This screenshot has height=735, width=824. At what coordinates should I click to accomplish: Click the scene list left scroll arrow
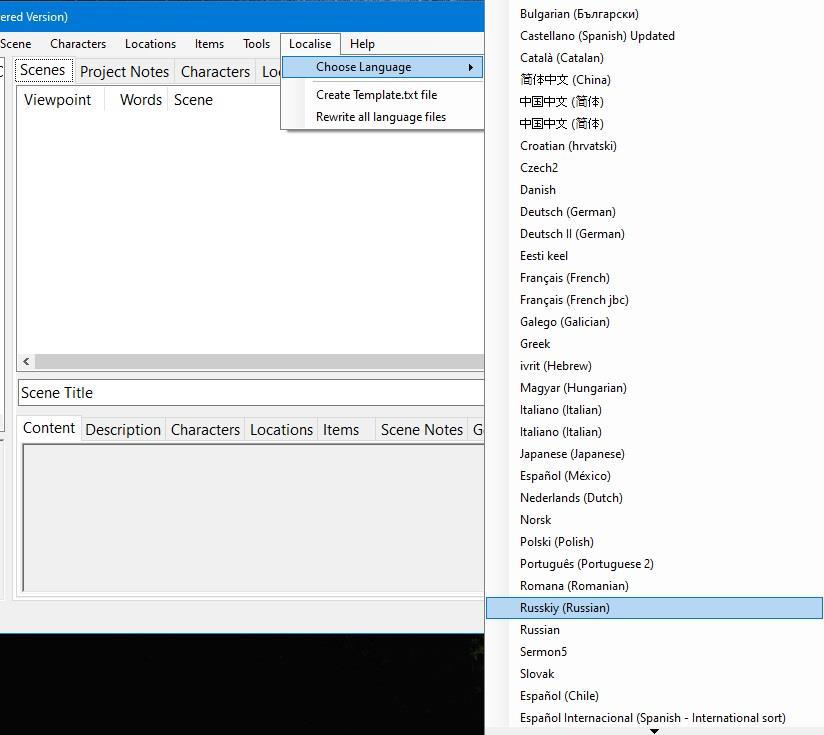point(26,362)
